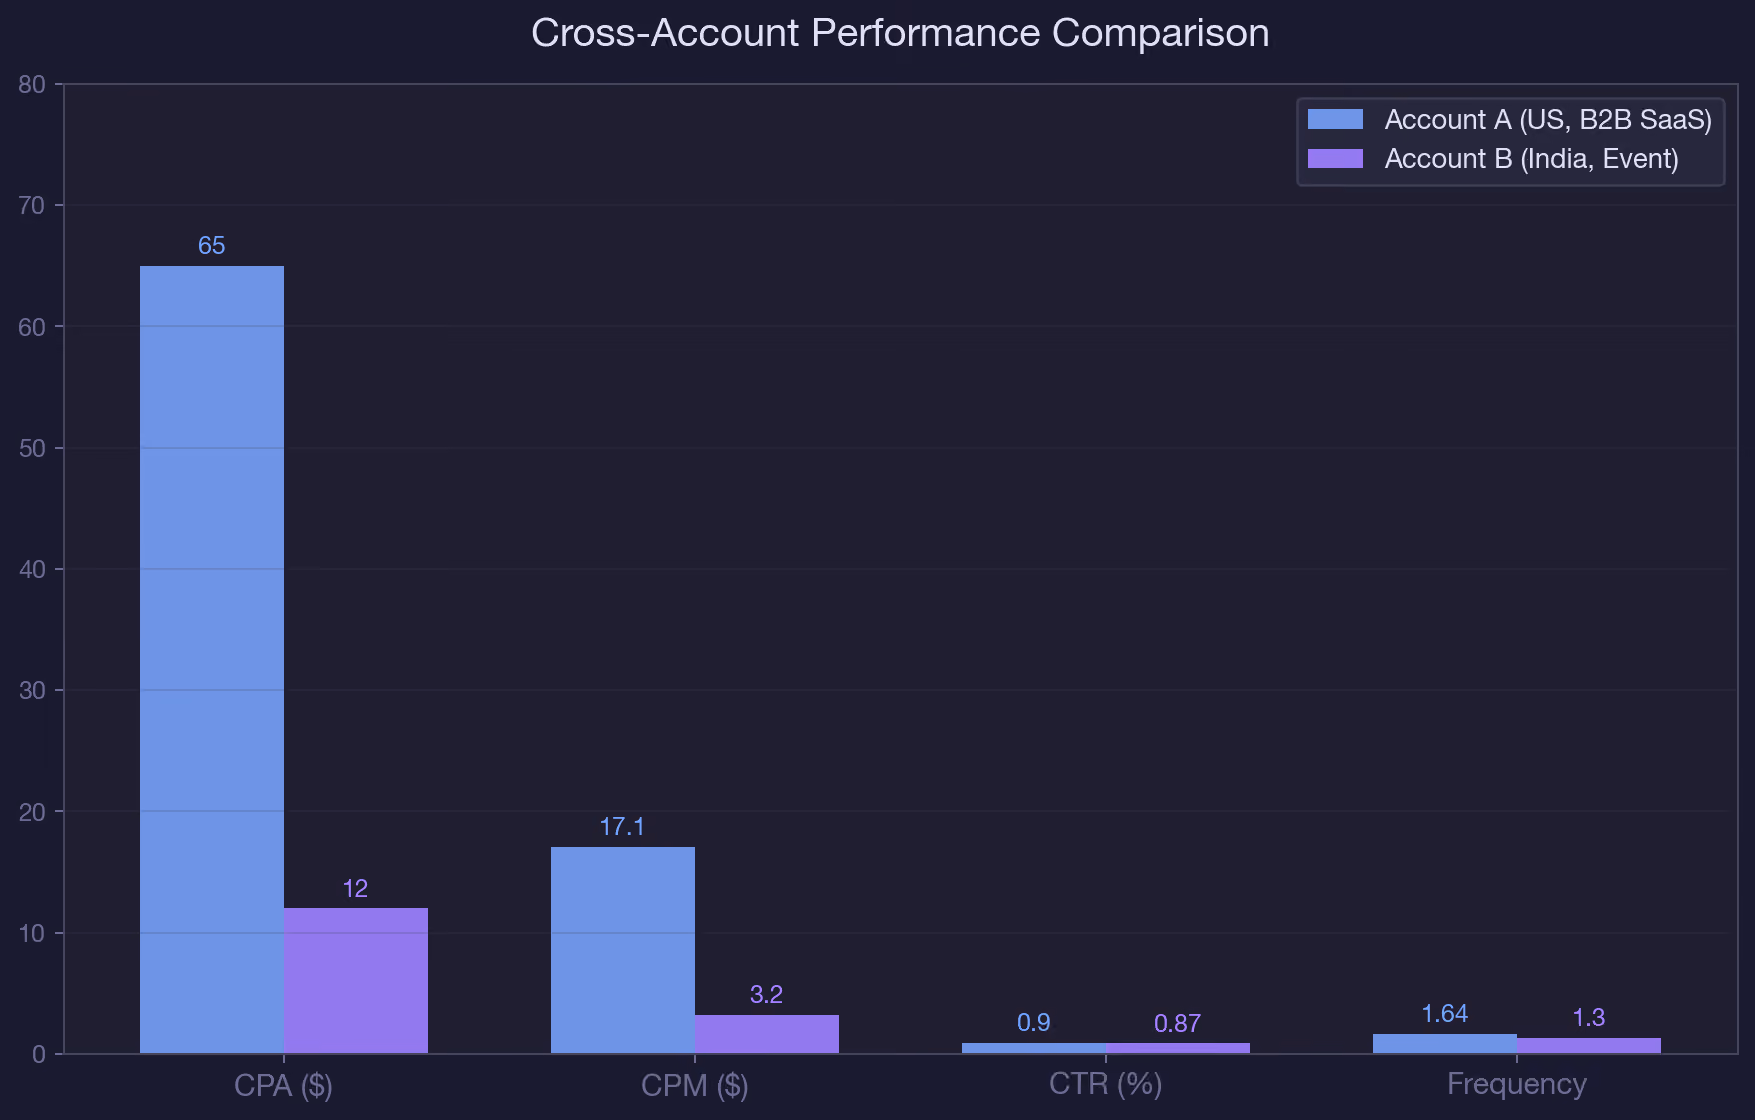Select the Frequency x-axis label
This screenshot has height=1120, width=1755.
[1517, 1084]
